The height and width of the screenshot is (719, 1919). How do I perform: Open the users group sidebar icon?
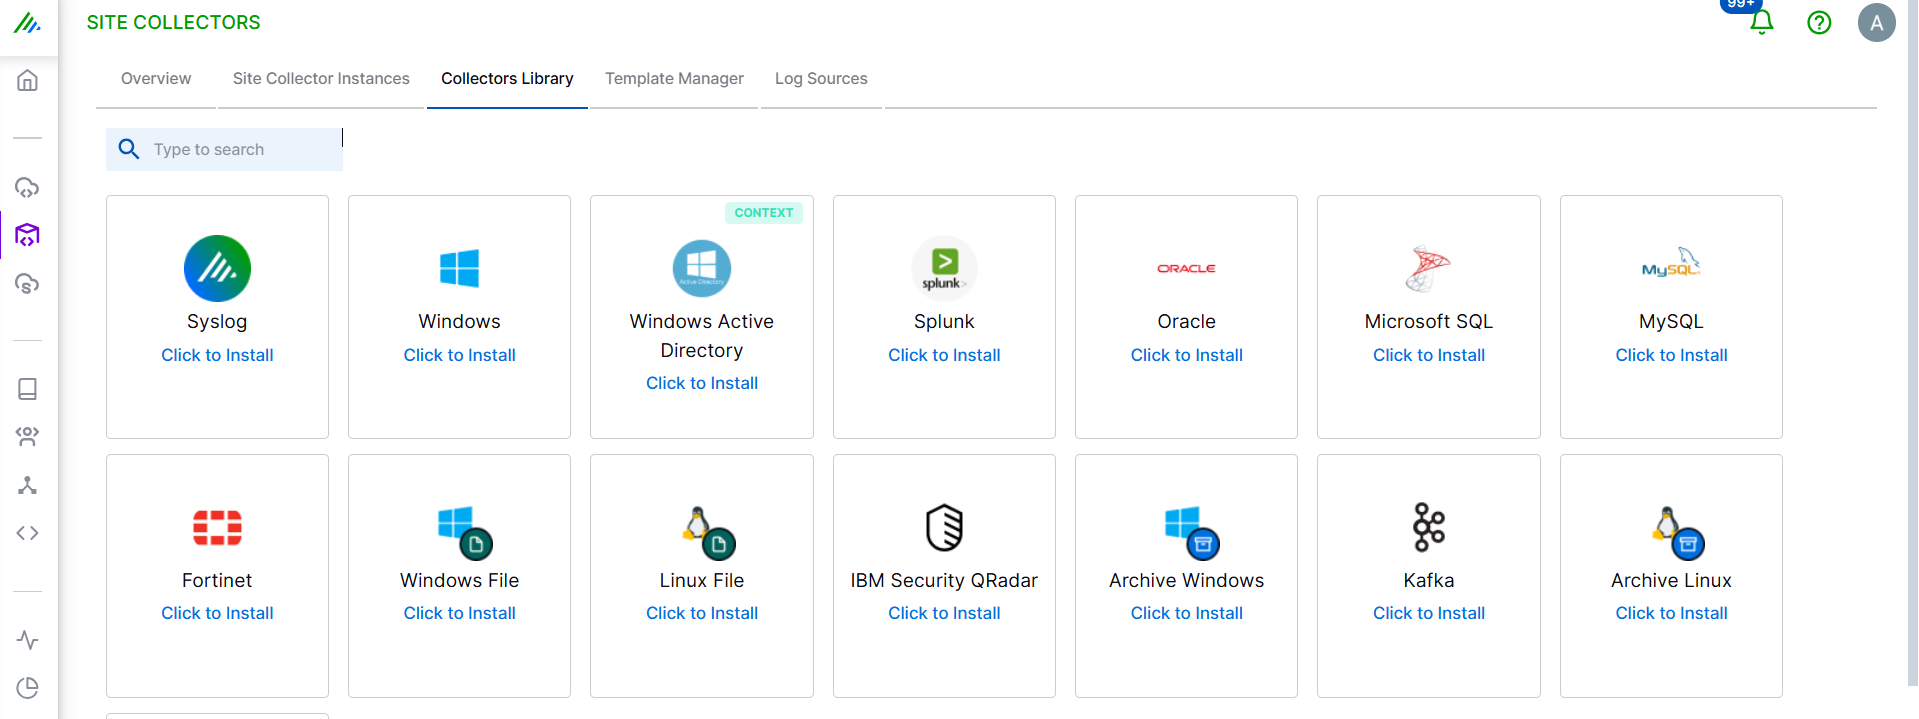click(27, 437)
